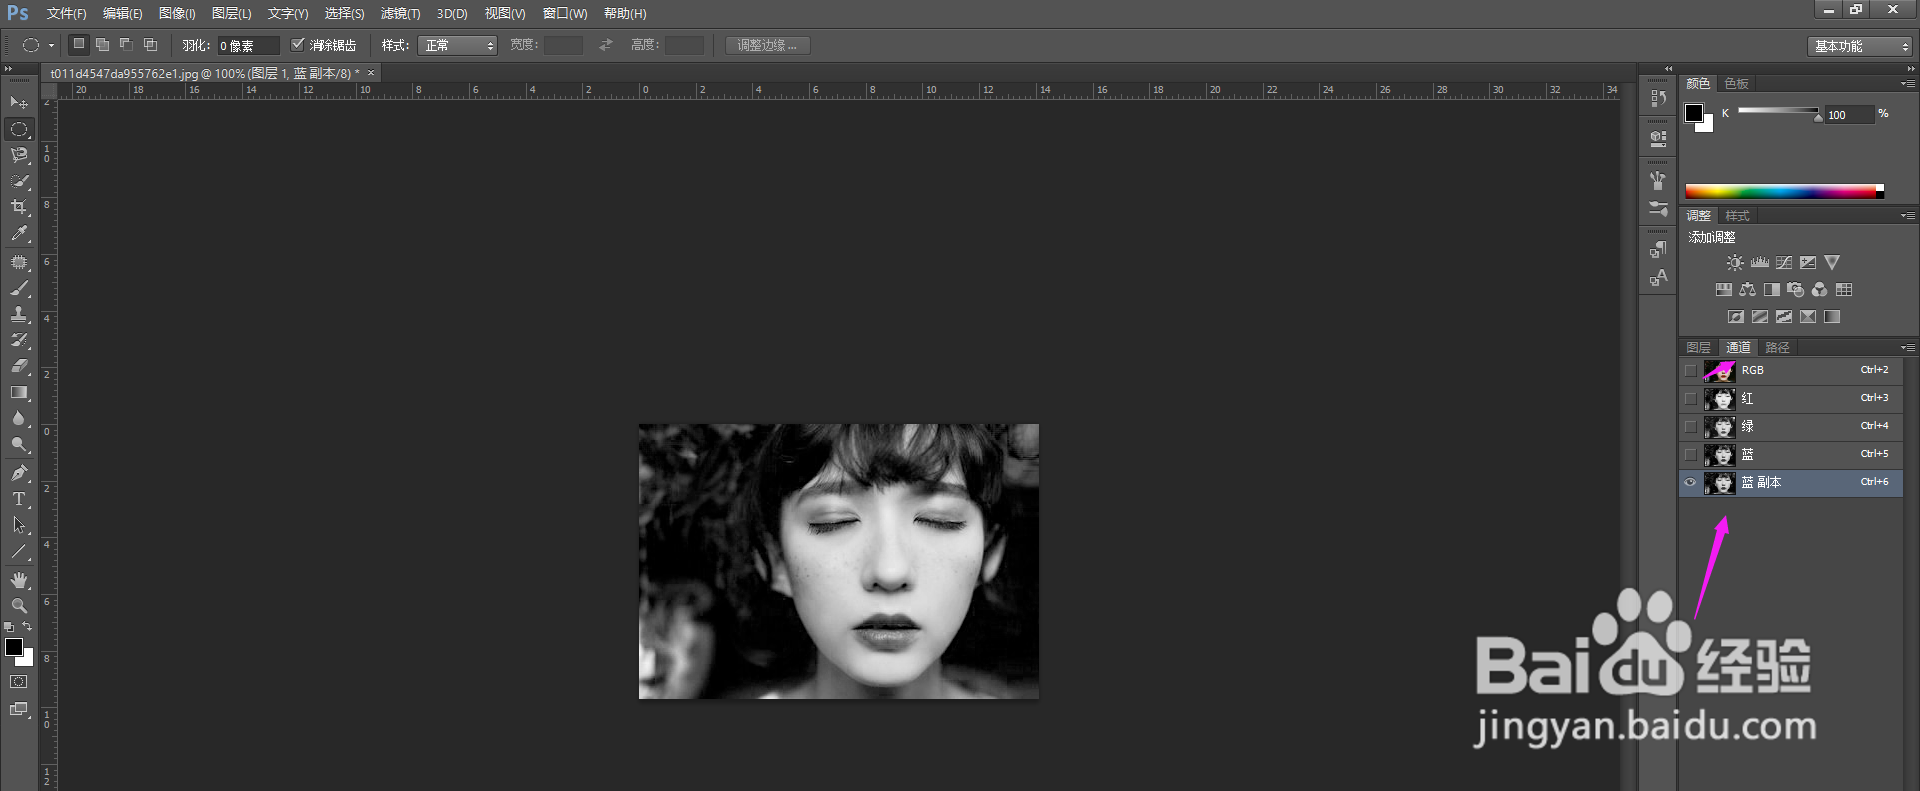This screenshot has width=1920, height=791.
Task: Open the Adjustments panel flyout menu
Action: pos(1908,215)
